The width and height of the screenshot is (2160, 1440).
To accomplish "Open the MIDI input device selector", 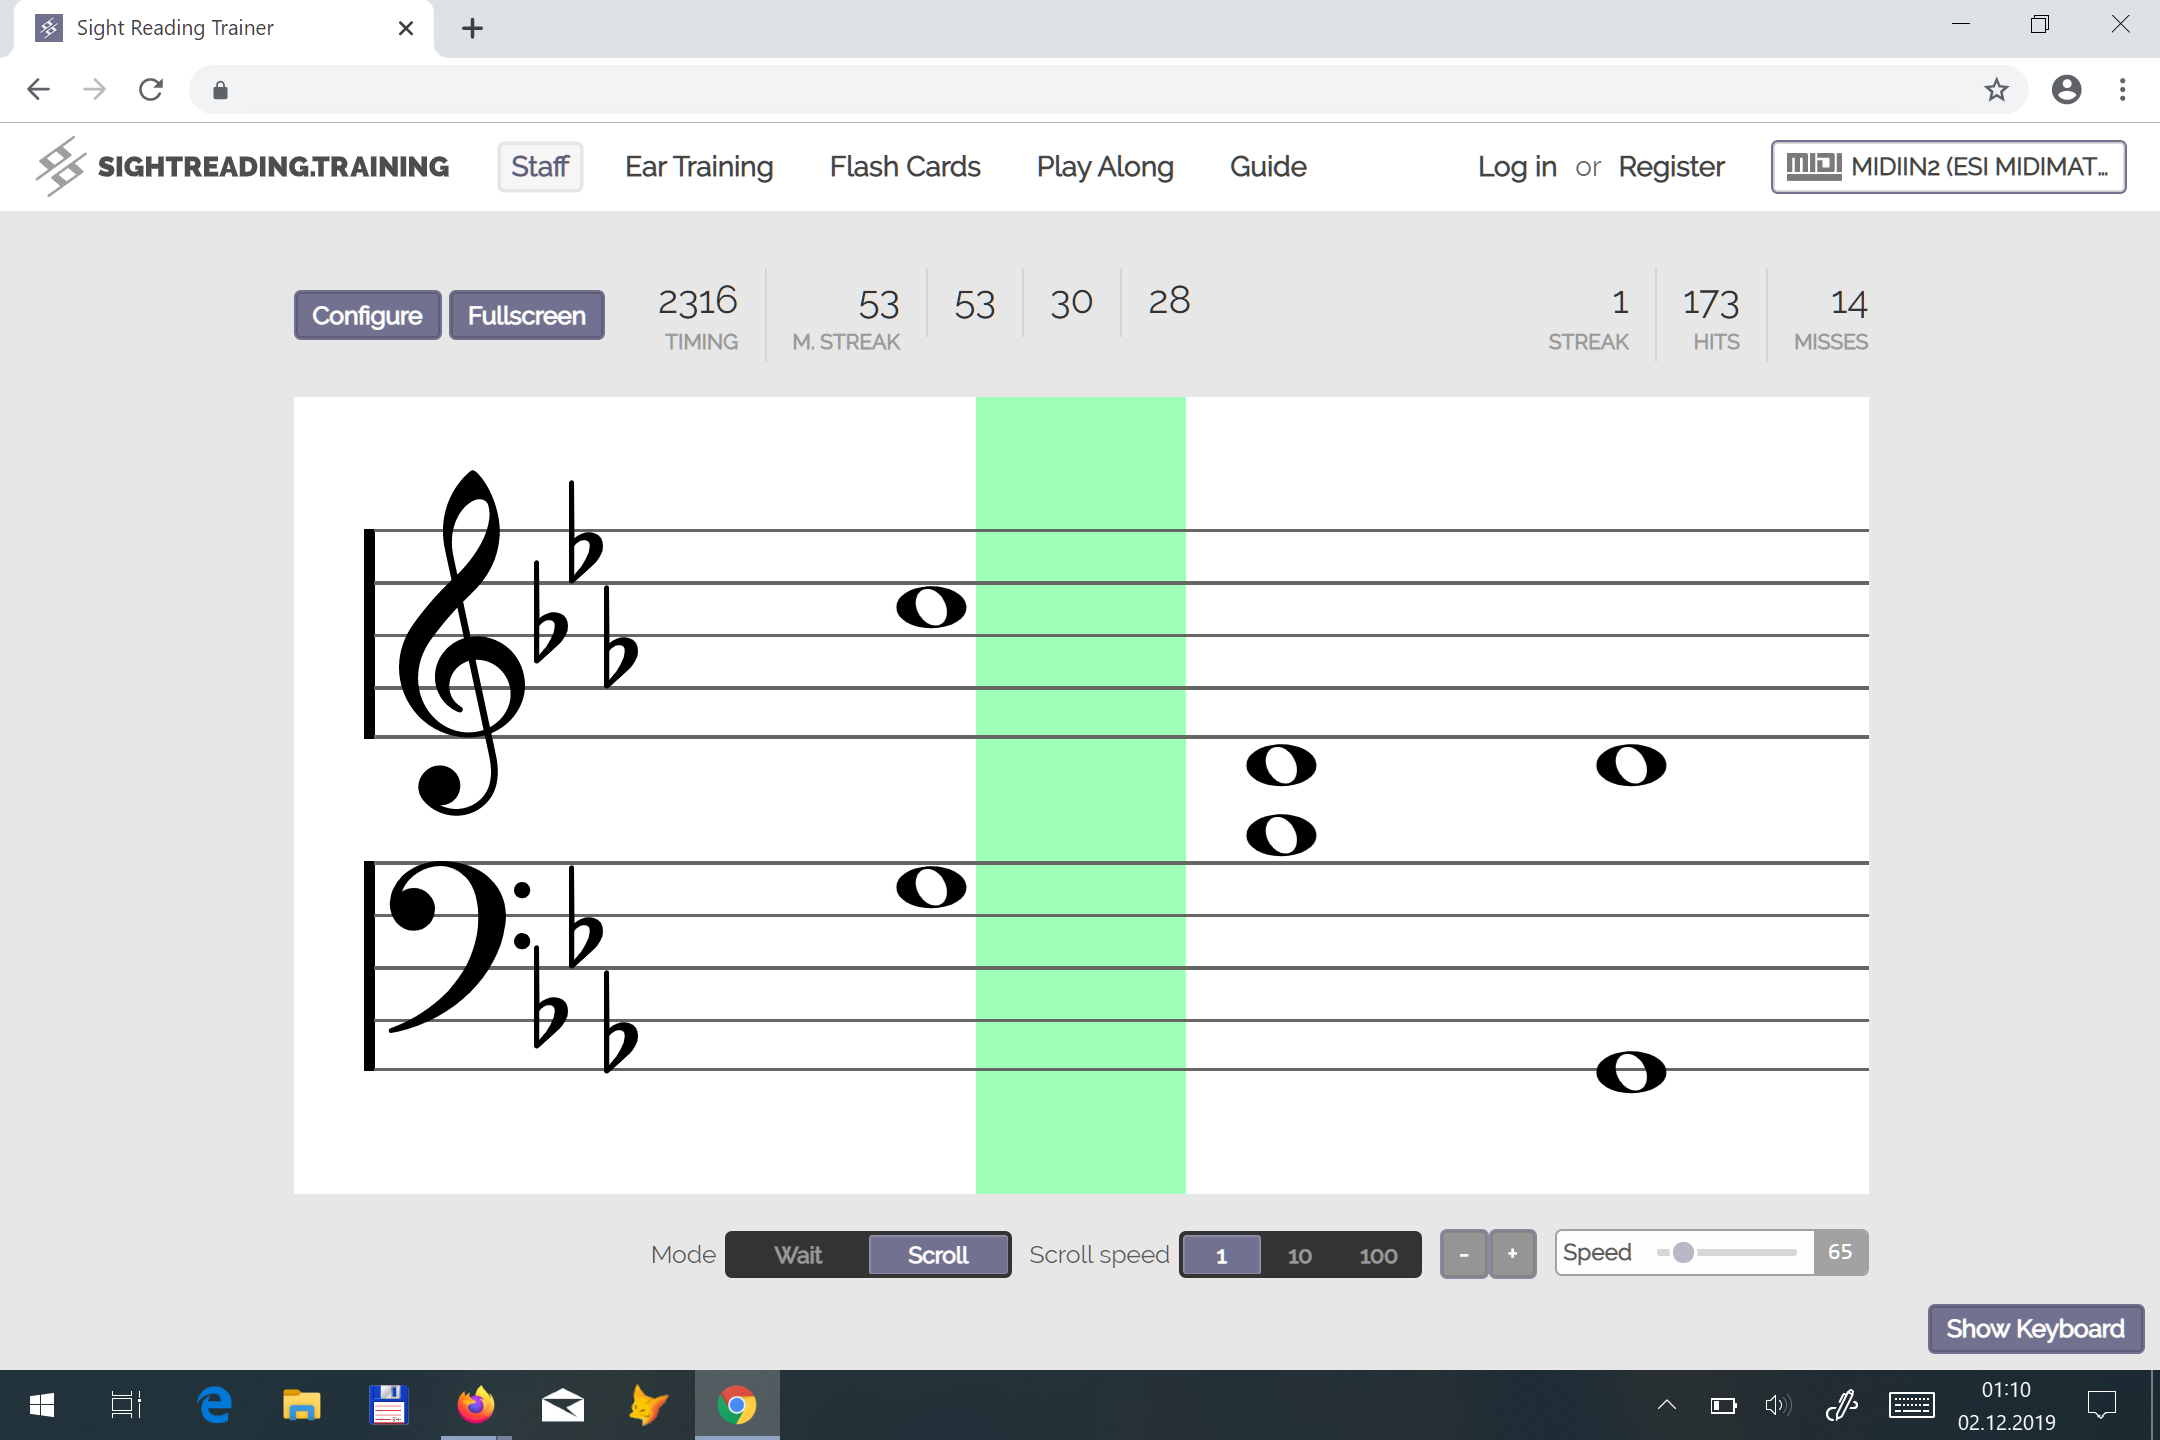I will point(1947,166).
